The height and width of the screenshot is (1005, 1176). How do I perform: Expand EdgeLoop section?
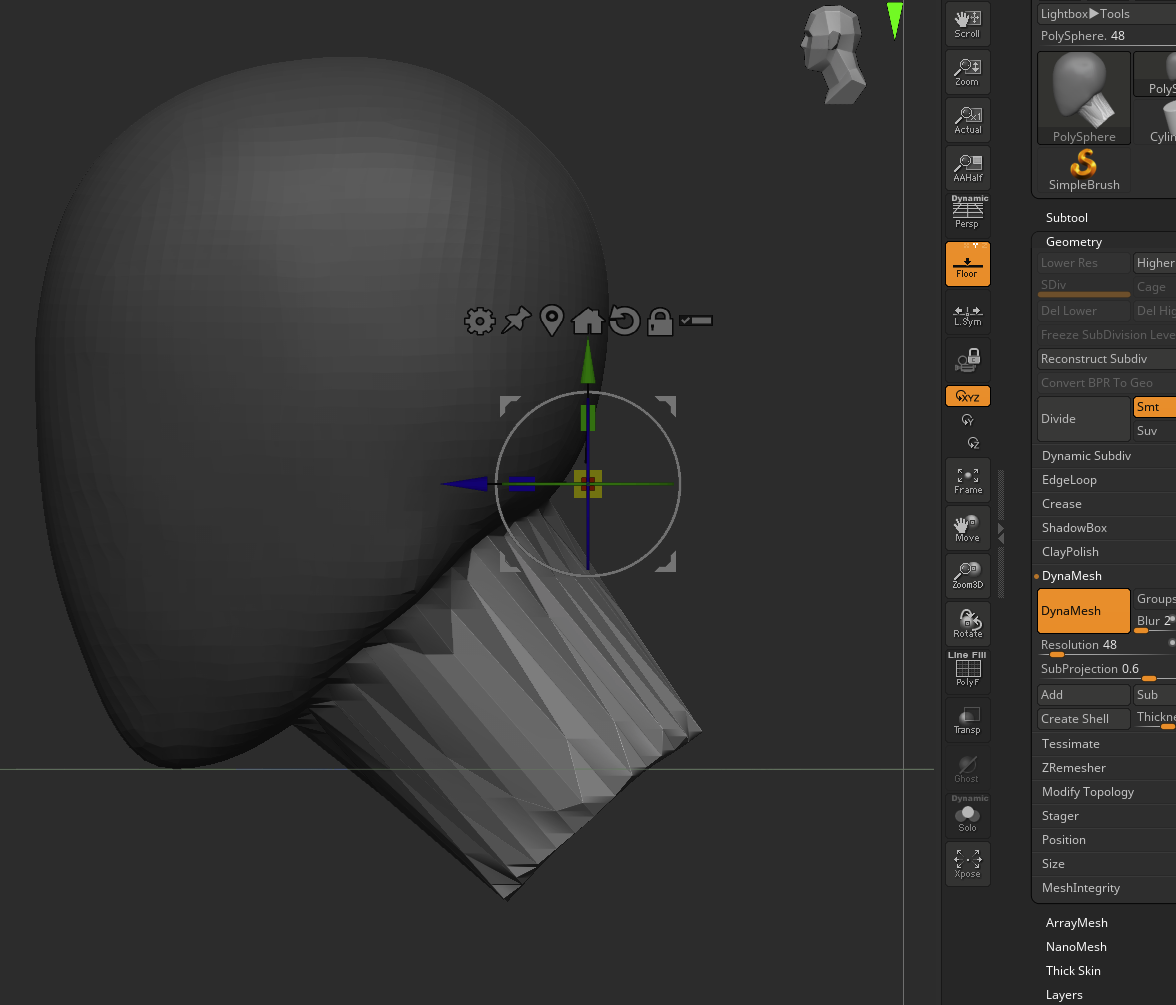click(1069, 480)
